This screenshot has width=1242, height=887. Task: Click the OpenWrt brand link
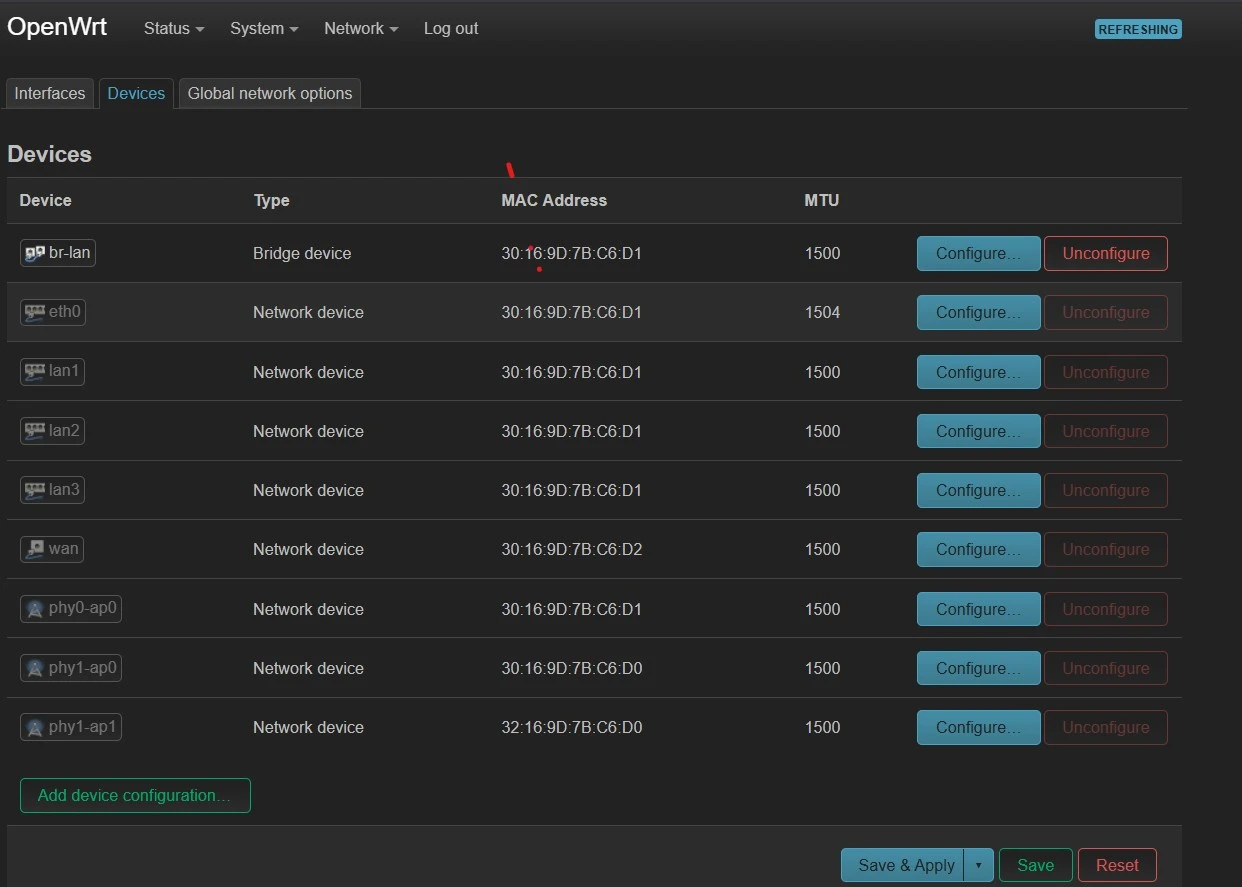(57, 27)
